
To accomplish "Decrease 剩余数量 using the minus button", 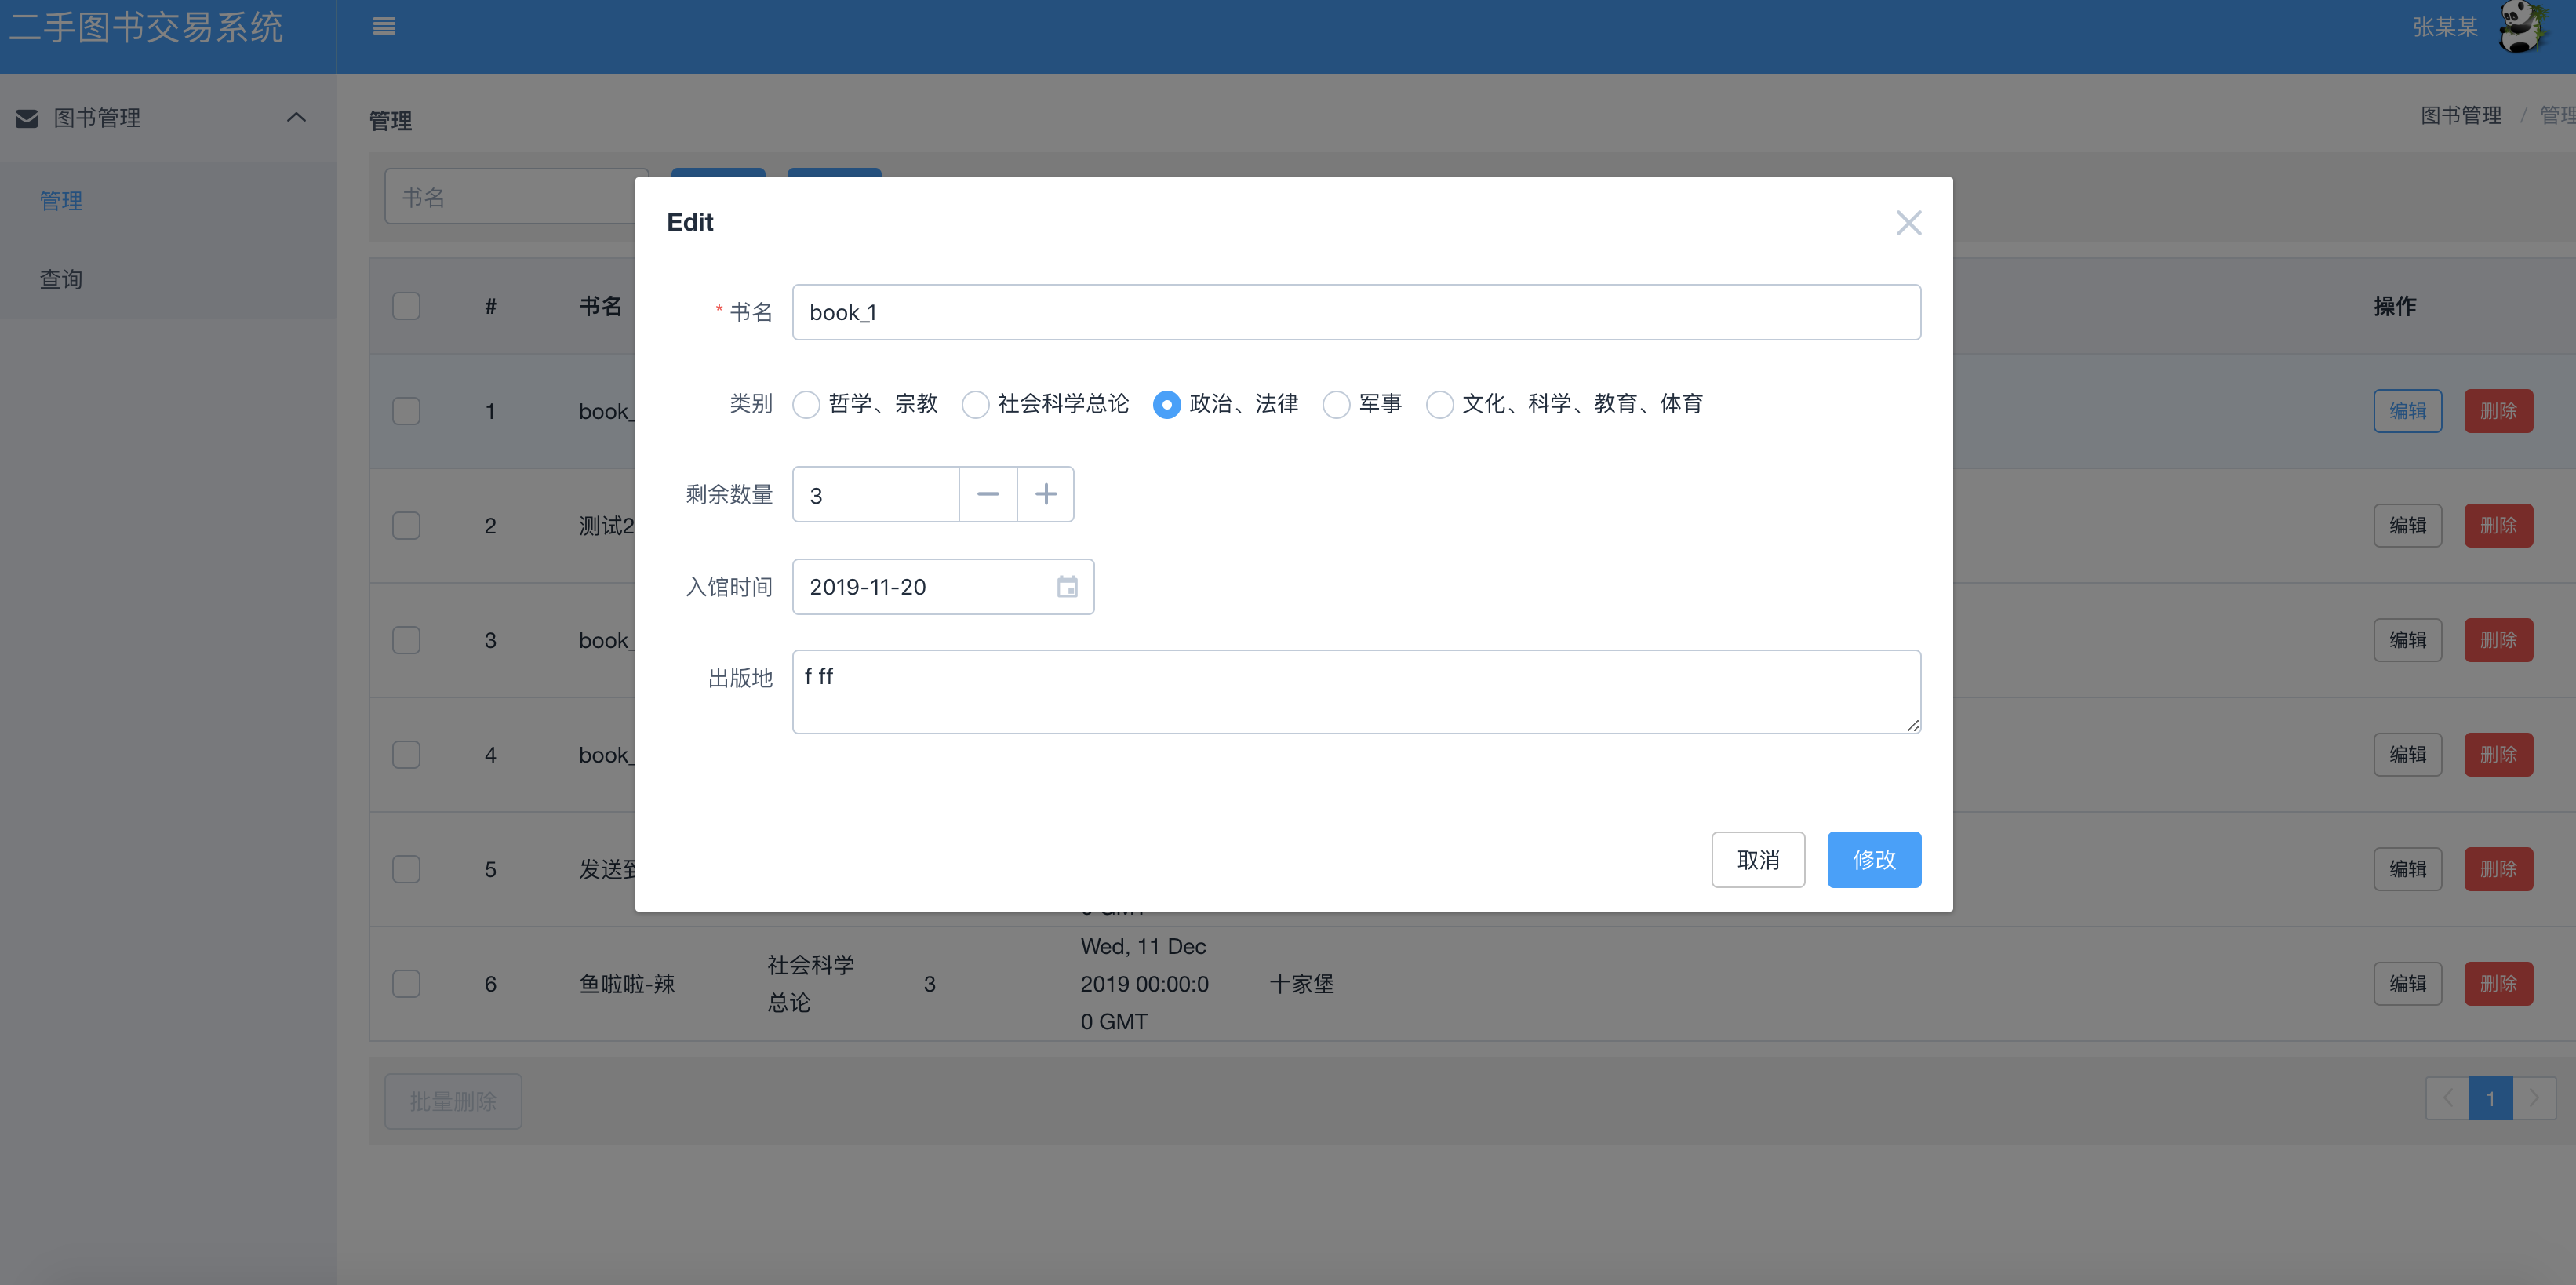I will point(988,494).
